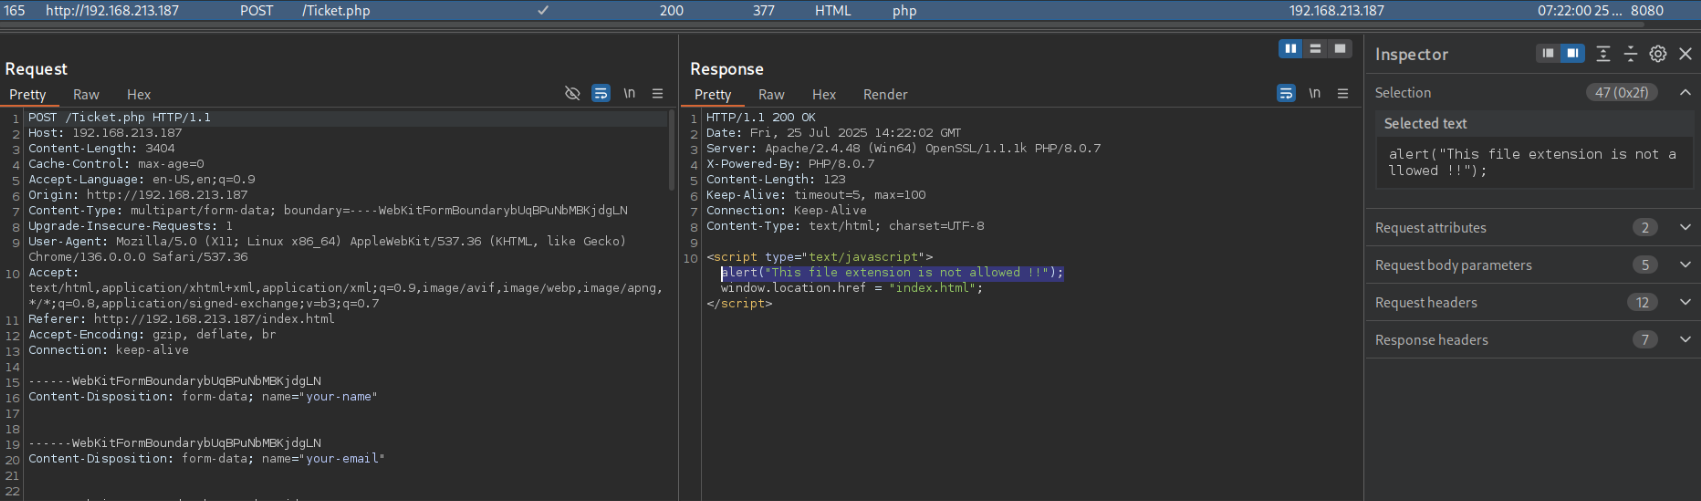Click Request headers count badge 12

coord(1643,302)
